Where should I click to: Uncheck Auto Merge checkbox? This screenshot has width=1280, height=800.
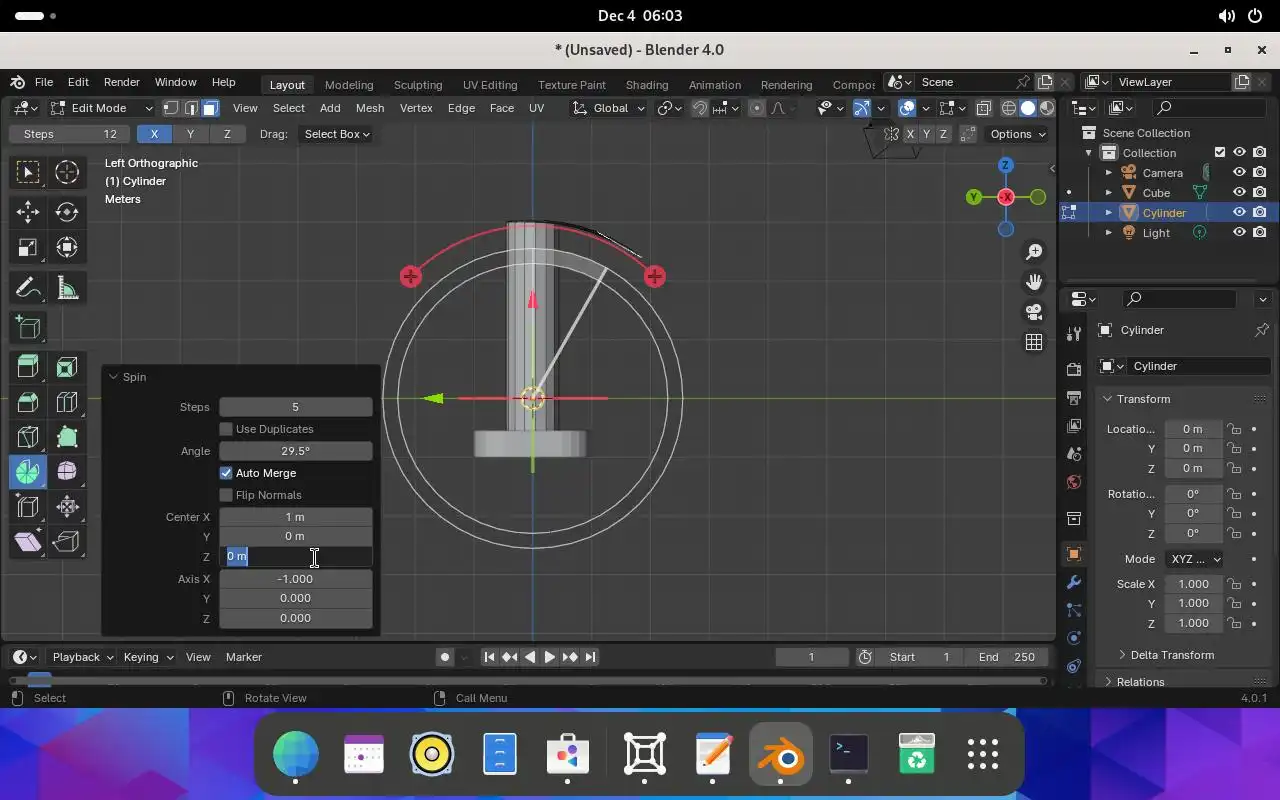[226, 473]
